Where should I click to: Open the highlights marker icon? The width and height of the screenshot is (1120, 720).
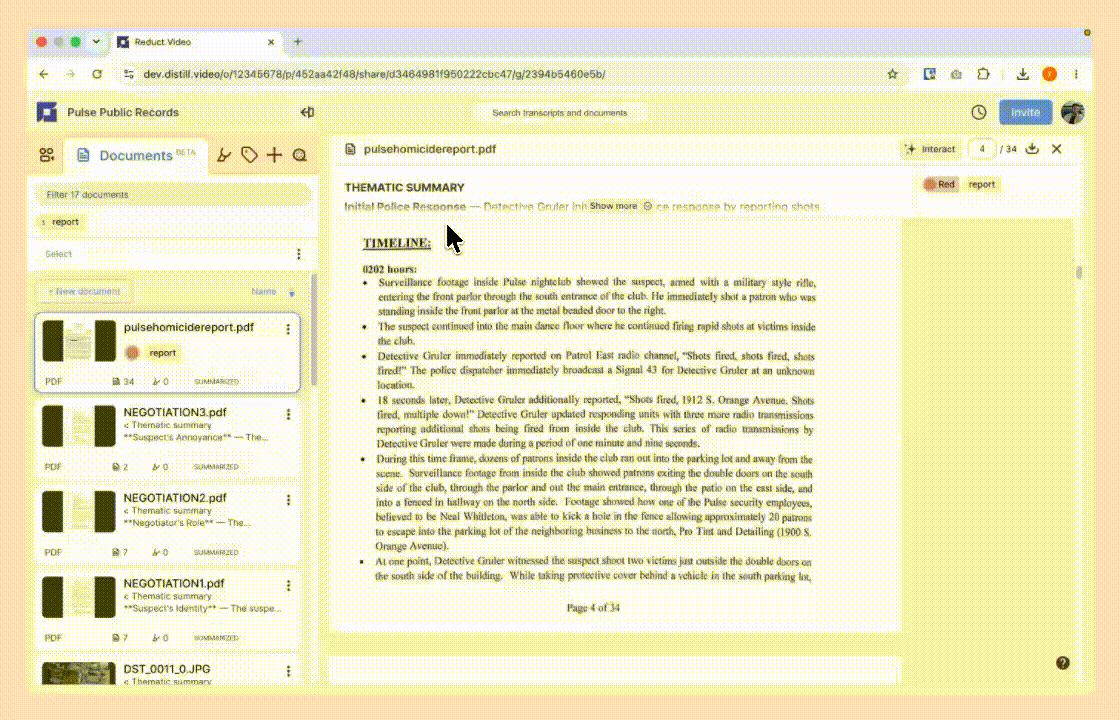(x=224, y=155)
